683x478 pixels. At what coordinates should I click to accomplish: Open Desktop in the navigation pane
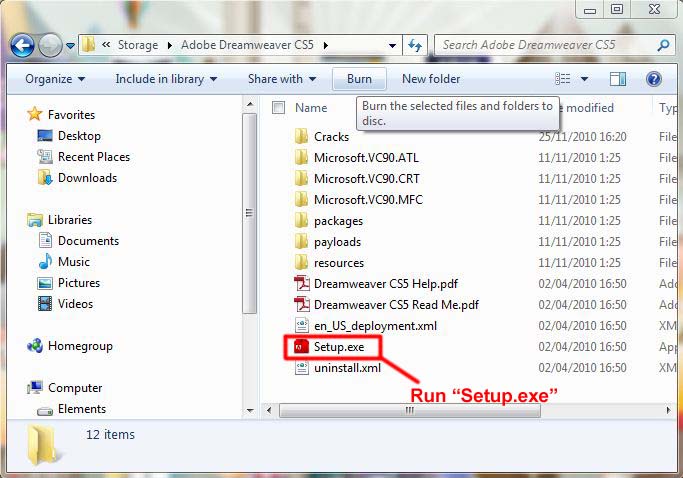click(x=79, y=136)
